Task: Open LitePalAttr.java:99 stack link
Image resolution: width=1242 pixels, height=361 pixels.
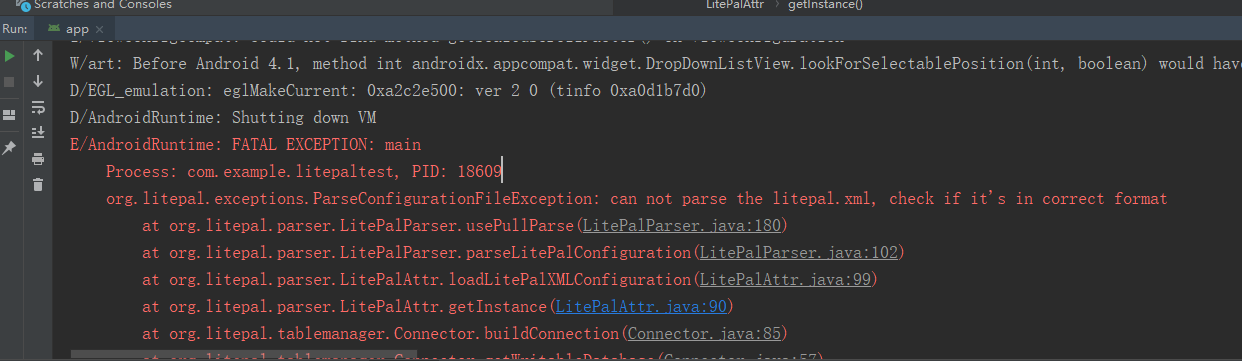Action: tap(784, 279)
